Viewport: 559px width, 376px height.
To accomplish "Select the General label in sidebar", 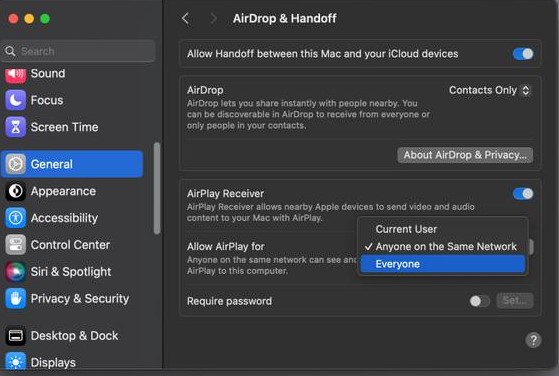I will [x=52, y=164].
